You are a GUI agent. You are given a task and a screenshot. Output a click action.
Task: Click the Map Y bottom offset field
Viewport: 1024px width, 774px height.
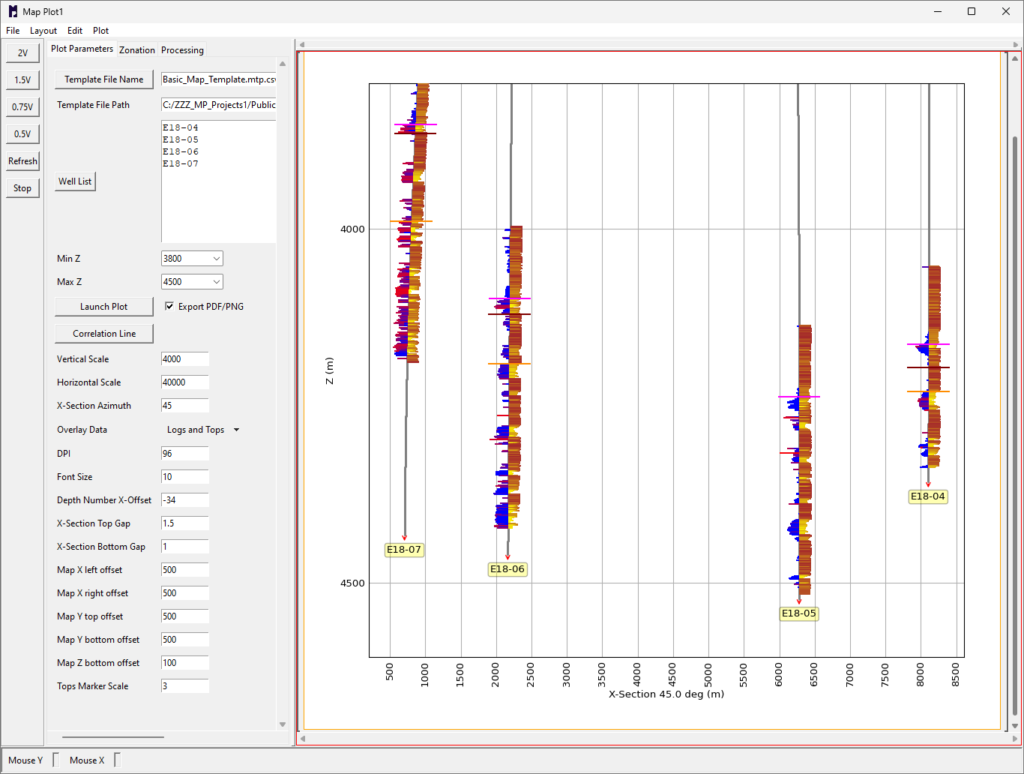pyautogui.click(x=185, y=639)
